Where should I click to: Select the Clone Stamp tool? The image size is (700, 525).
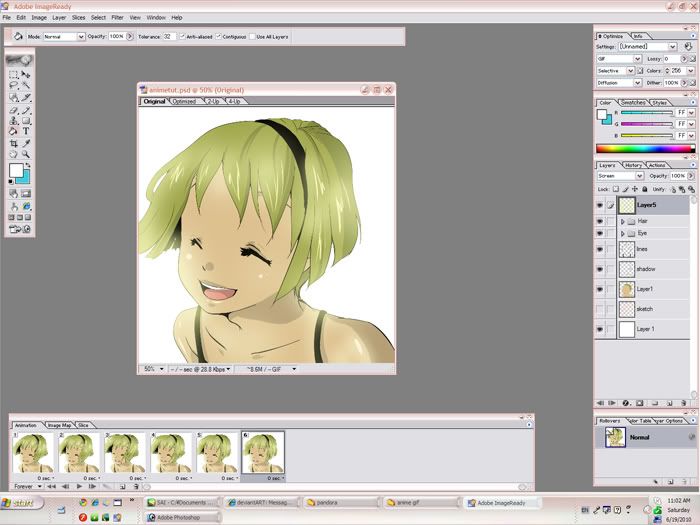coord(14,121)
